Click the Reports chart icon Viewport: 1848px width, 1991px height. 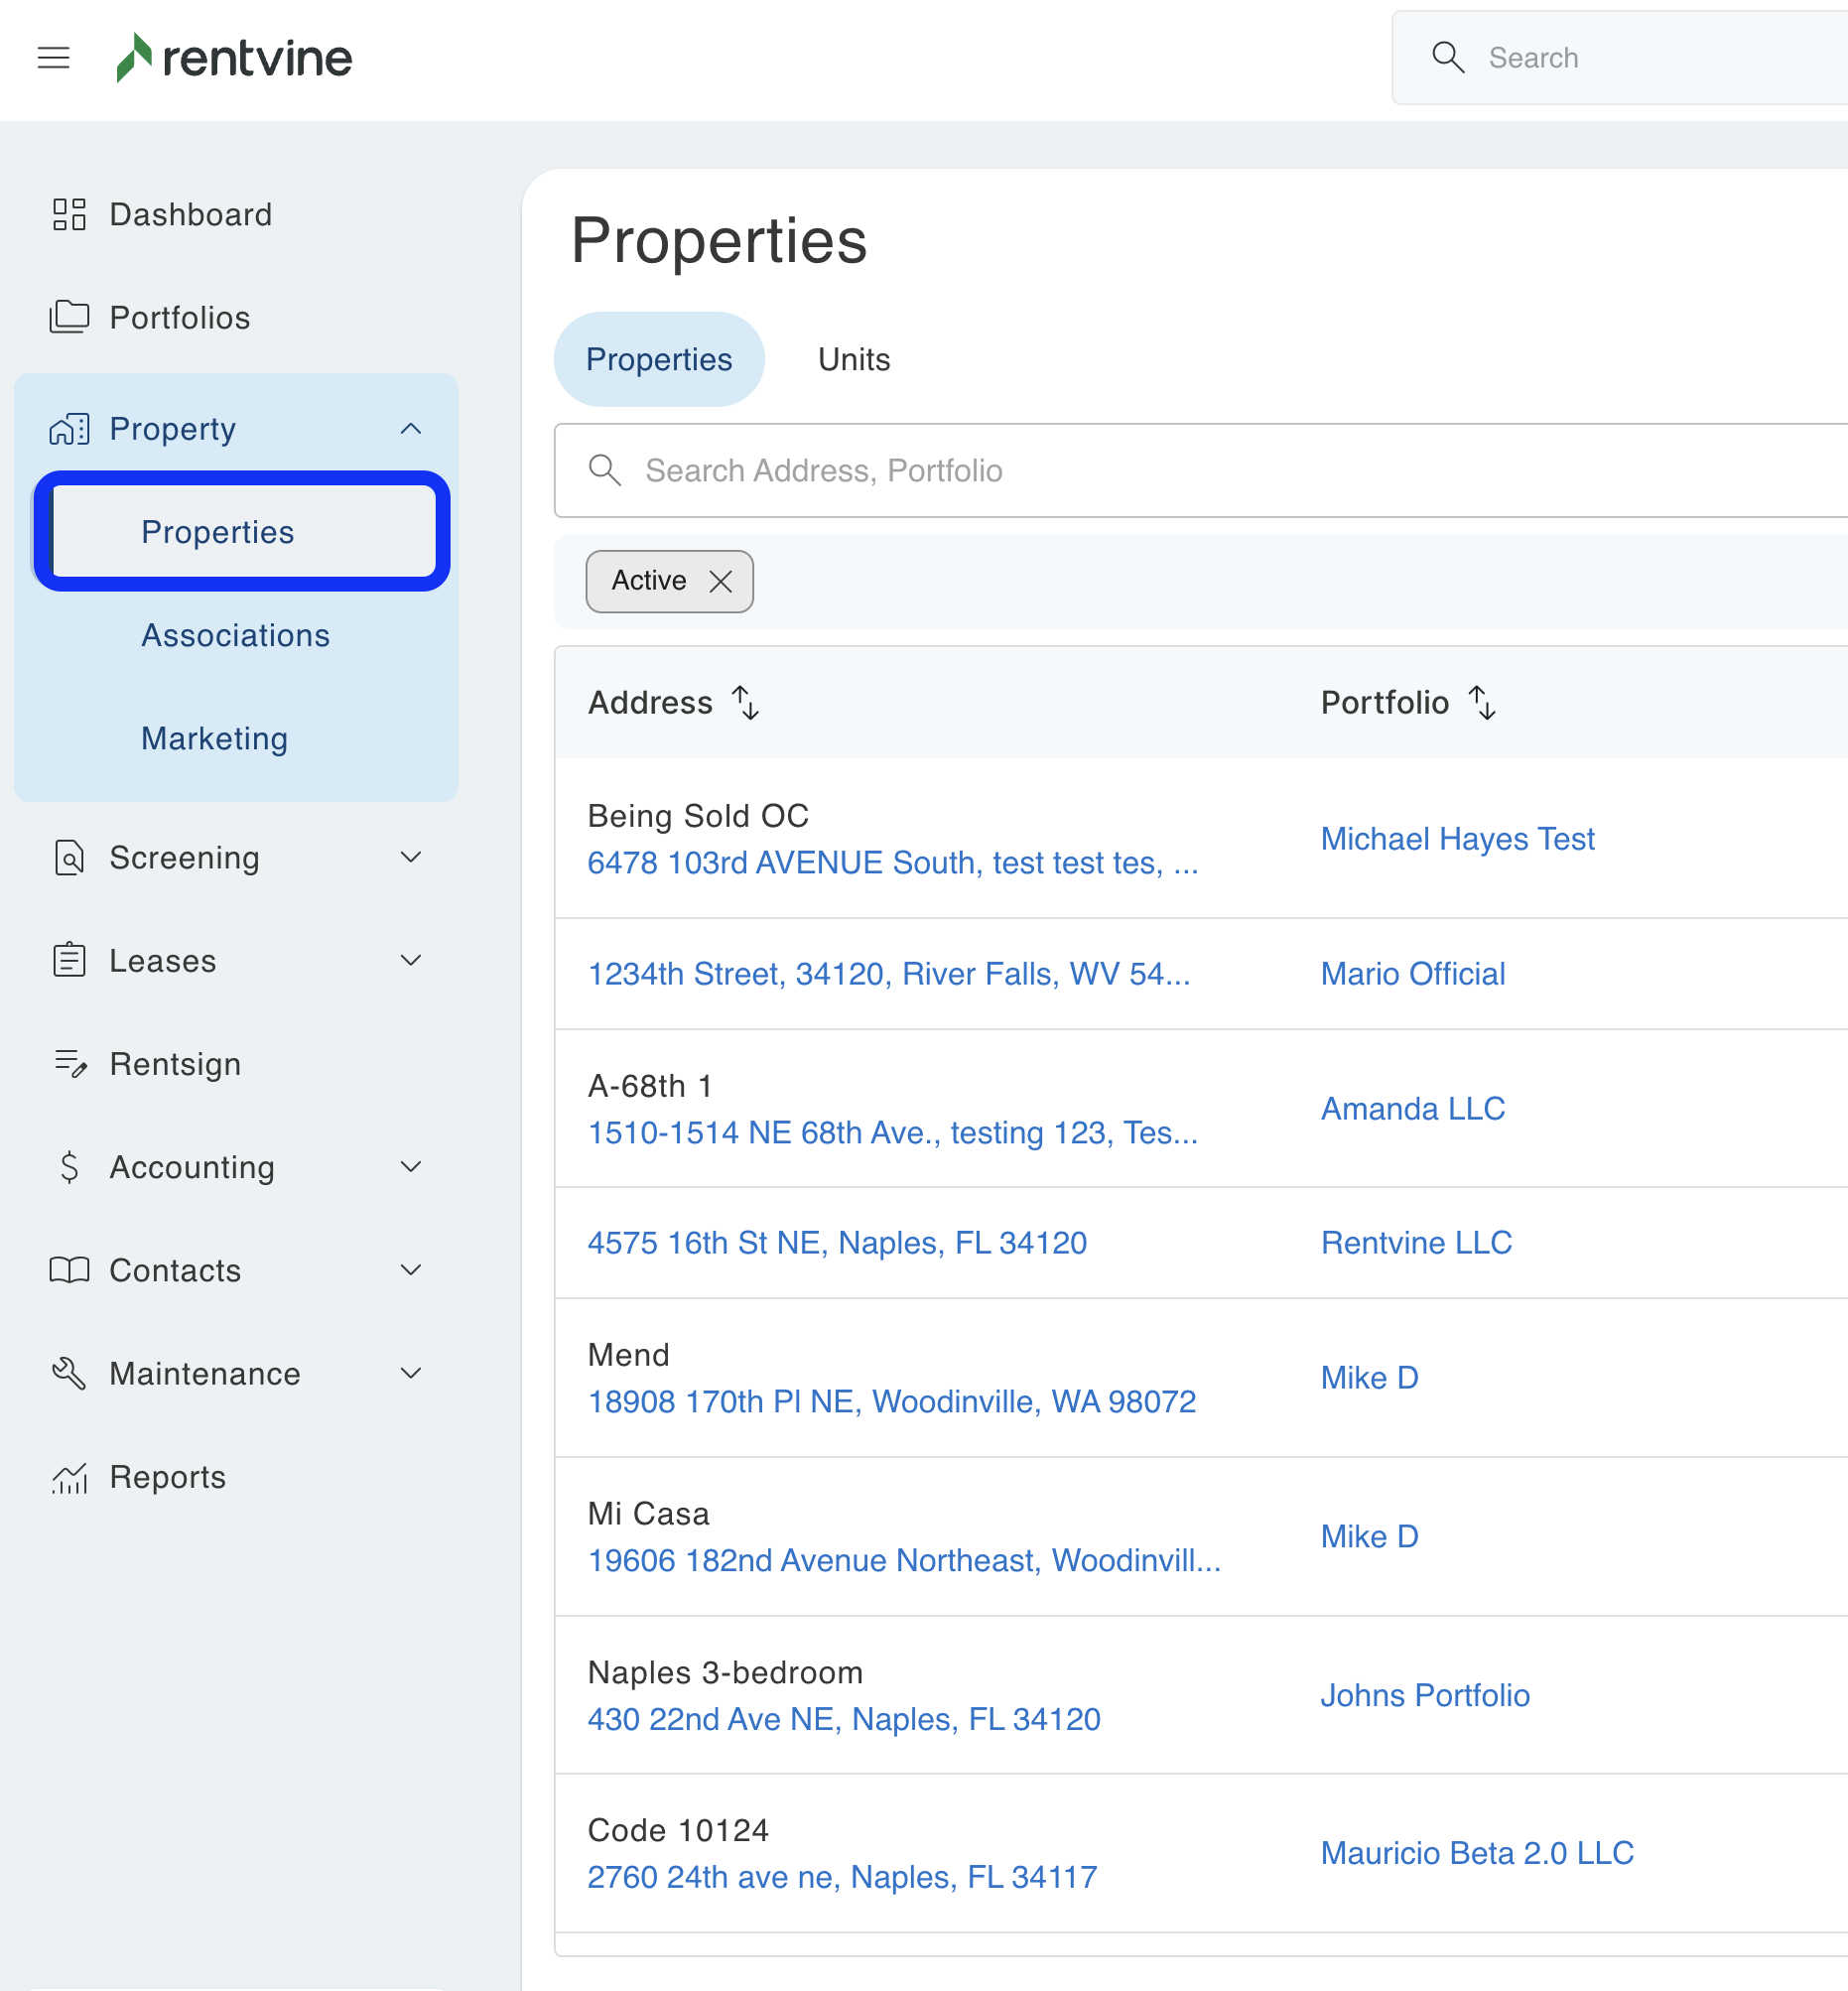click(70, 1477)
